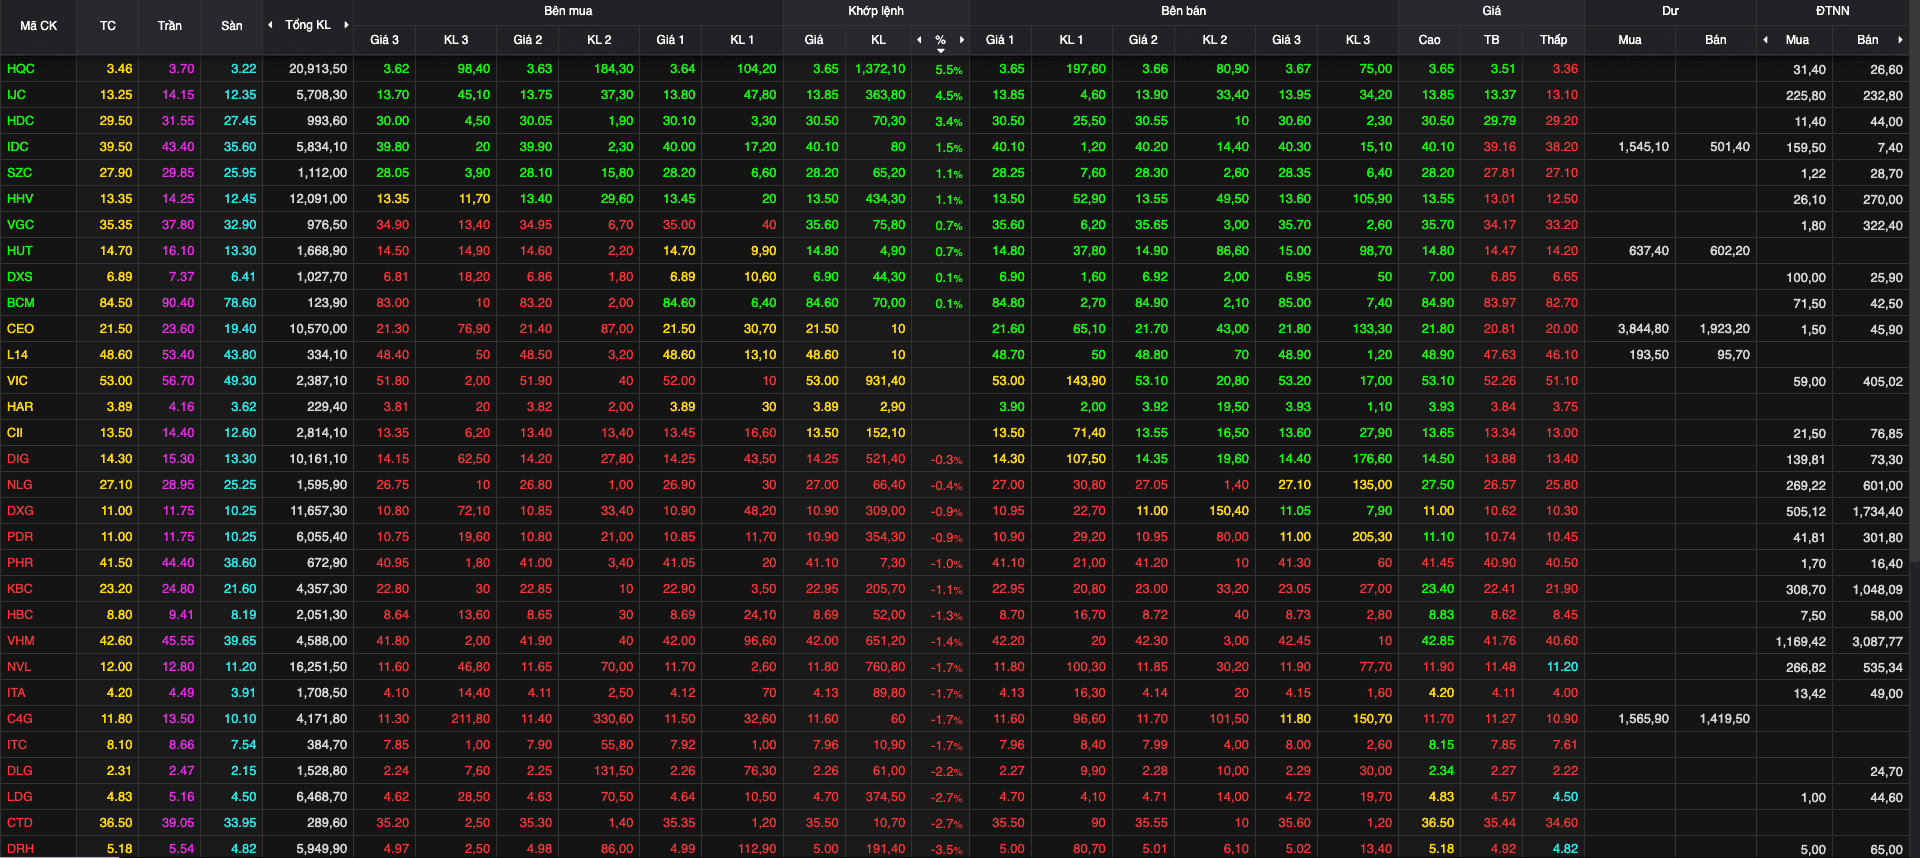Sort by TC reference price header

click(x=108, y=26)
